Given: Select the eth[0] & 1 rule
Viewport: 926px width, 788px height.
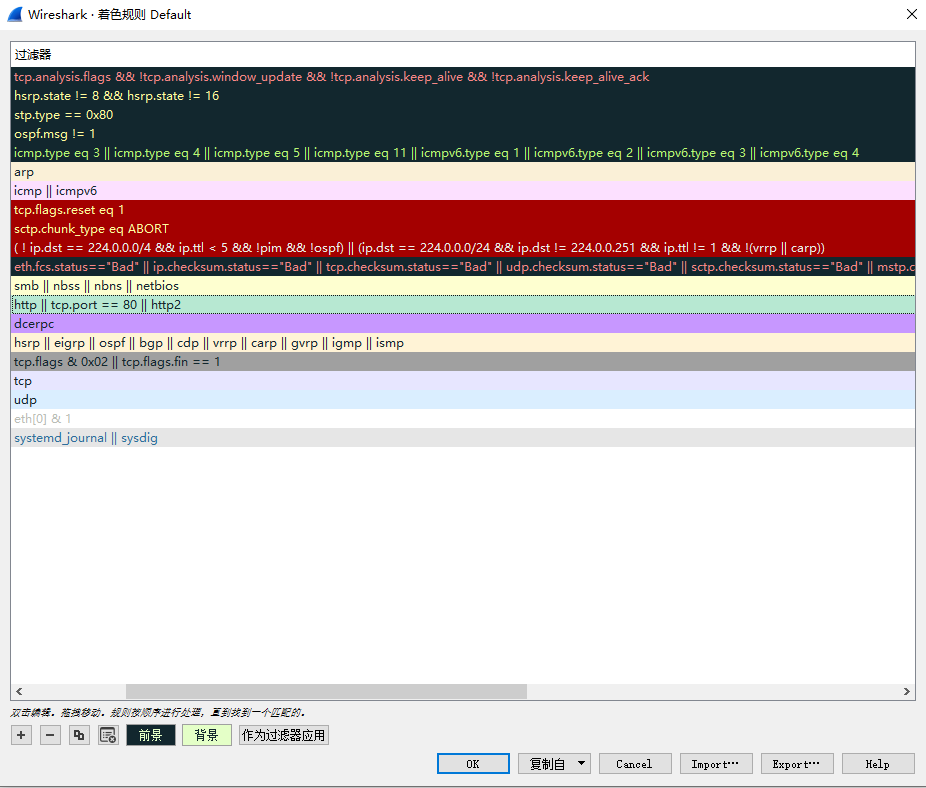Looking at the screenshot, I should (463, 419).
